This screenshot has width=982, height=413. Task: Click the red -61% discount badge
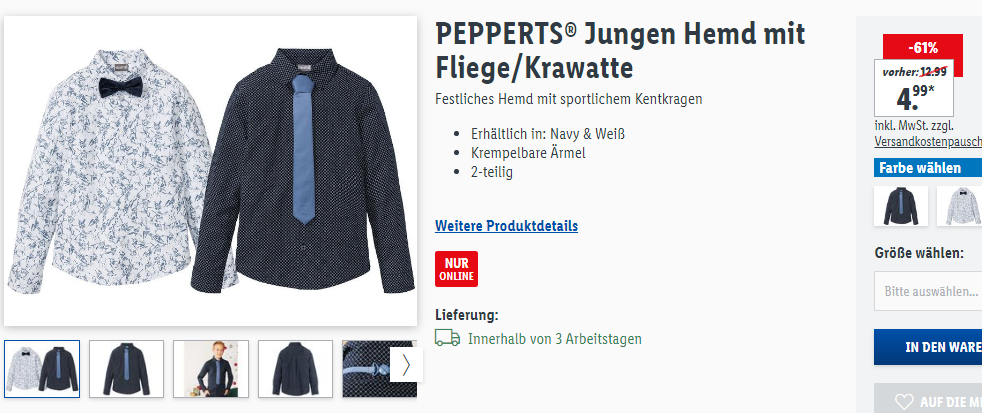[923, 47]
